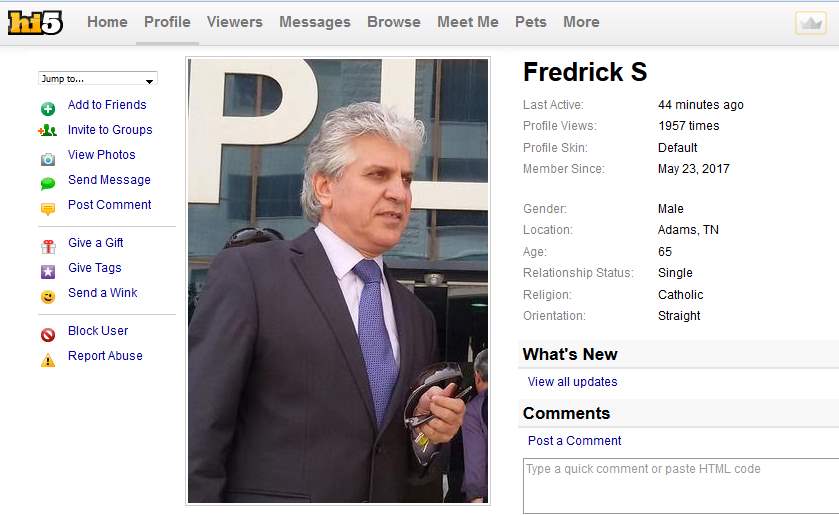The width and height of the screenshot is (839, 515).
Task: Go to the Meet Me tab
Action: pos(468,22)
